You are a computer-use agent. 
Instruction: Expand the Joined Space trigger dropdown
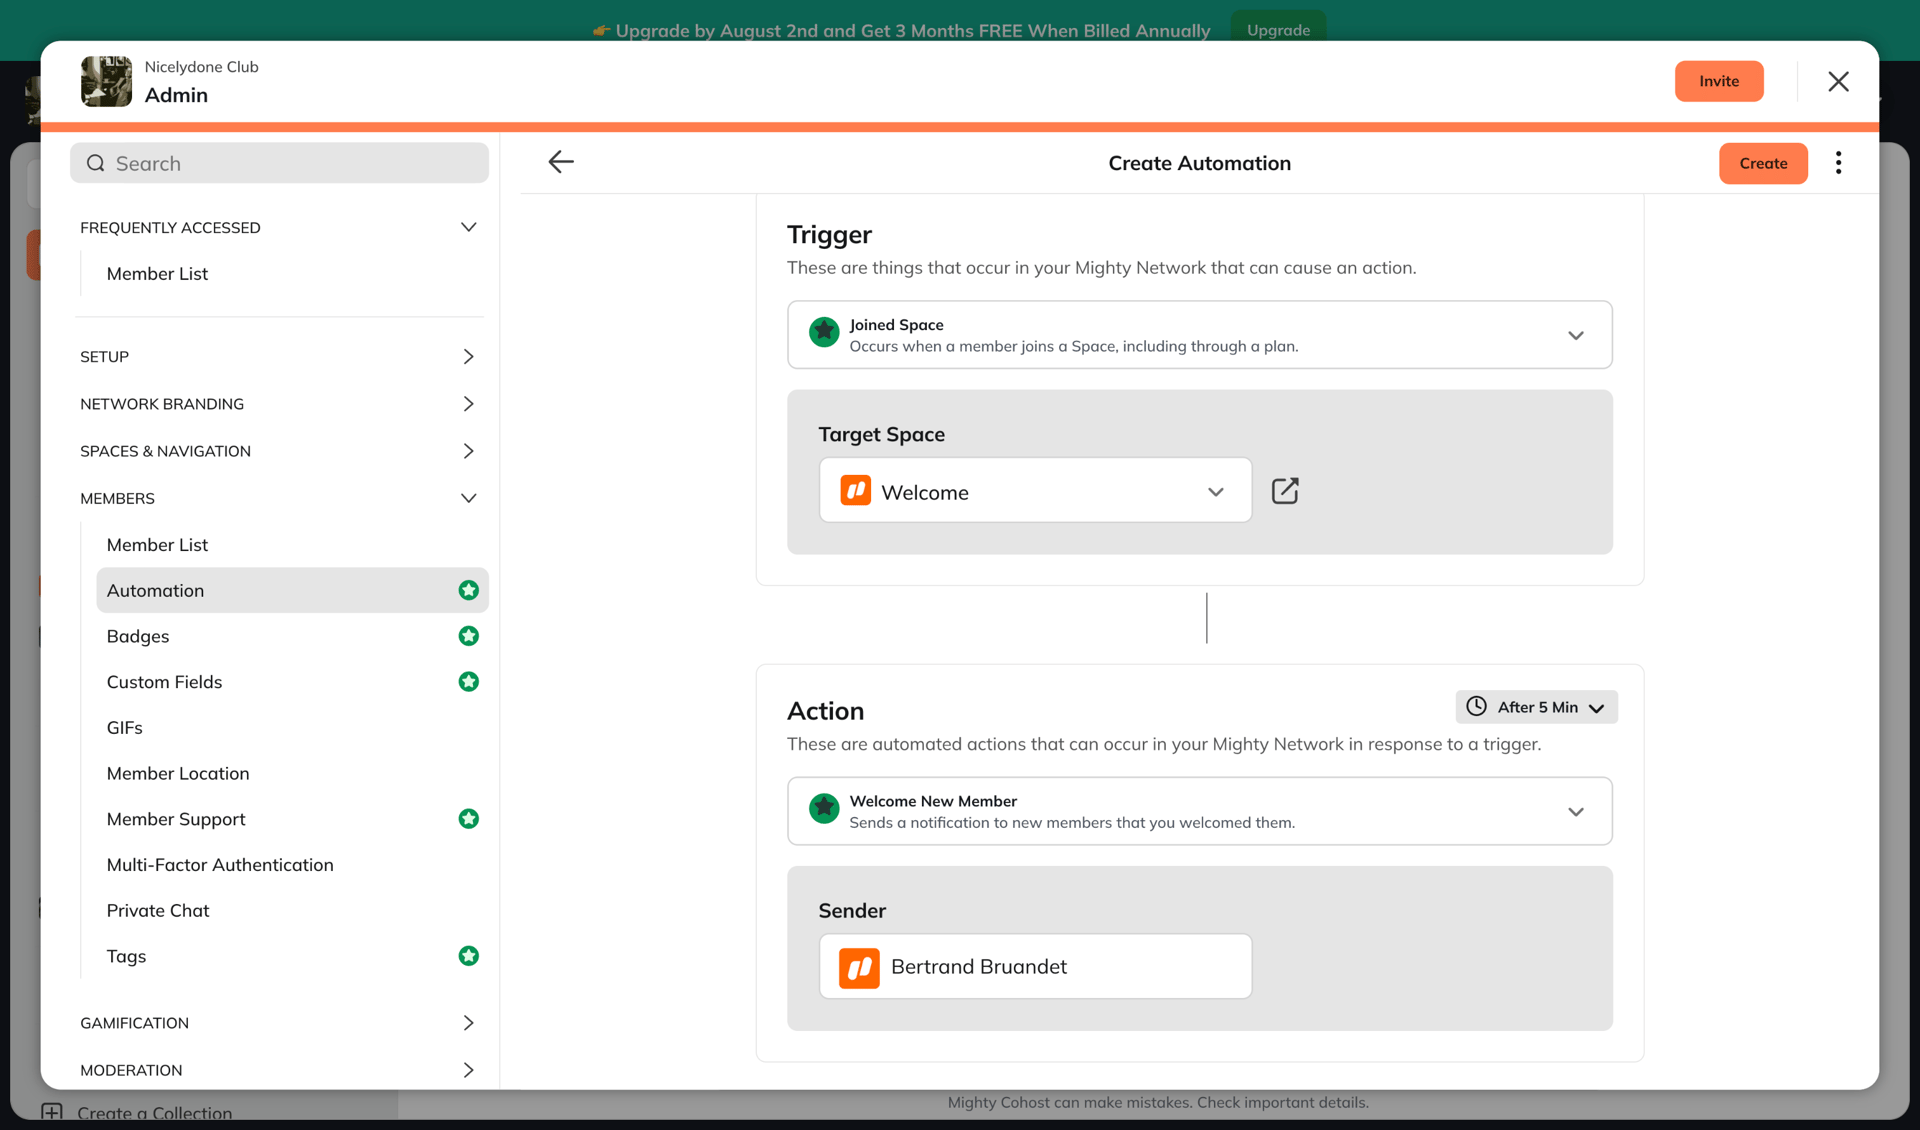1576,335
